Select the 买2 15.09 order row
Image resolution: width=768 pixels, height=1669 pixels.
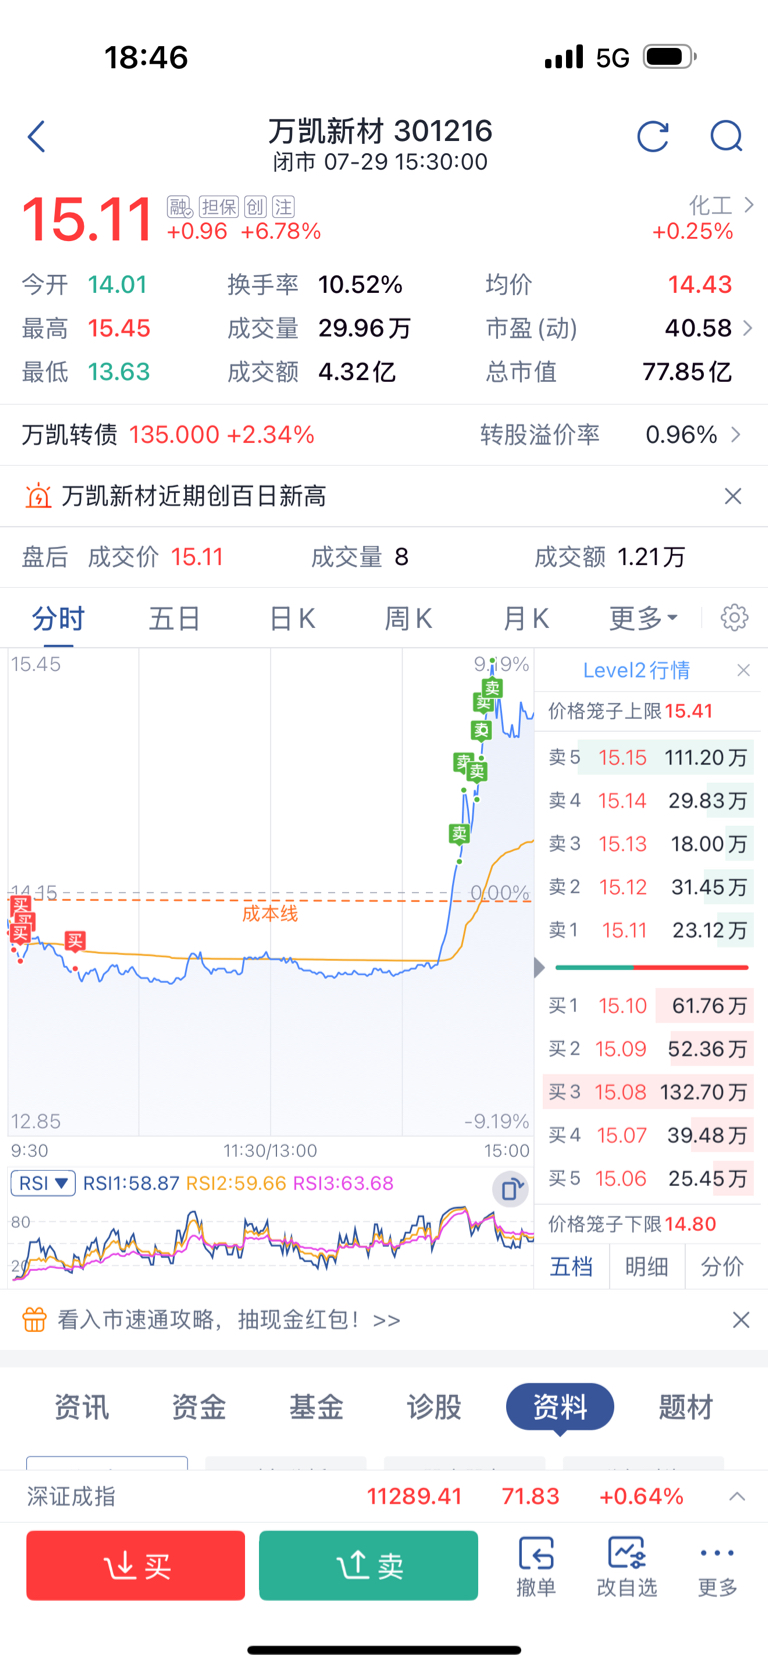click(648, 1049)
